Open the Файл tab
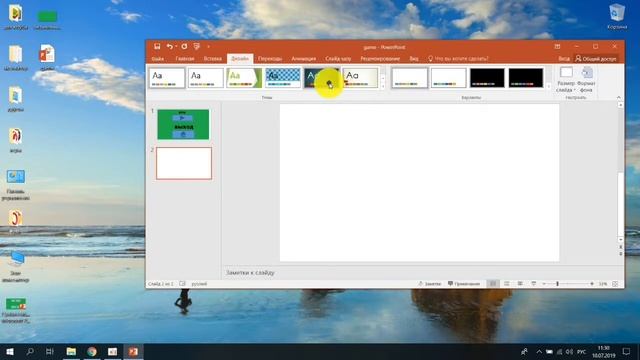This screenshot has height=360, width=640. tap(158, 59)
